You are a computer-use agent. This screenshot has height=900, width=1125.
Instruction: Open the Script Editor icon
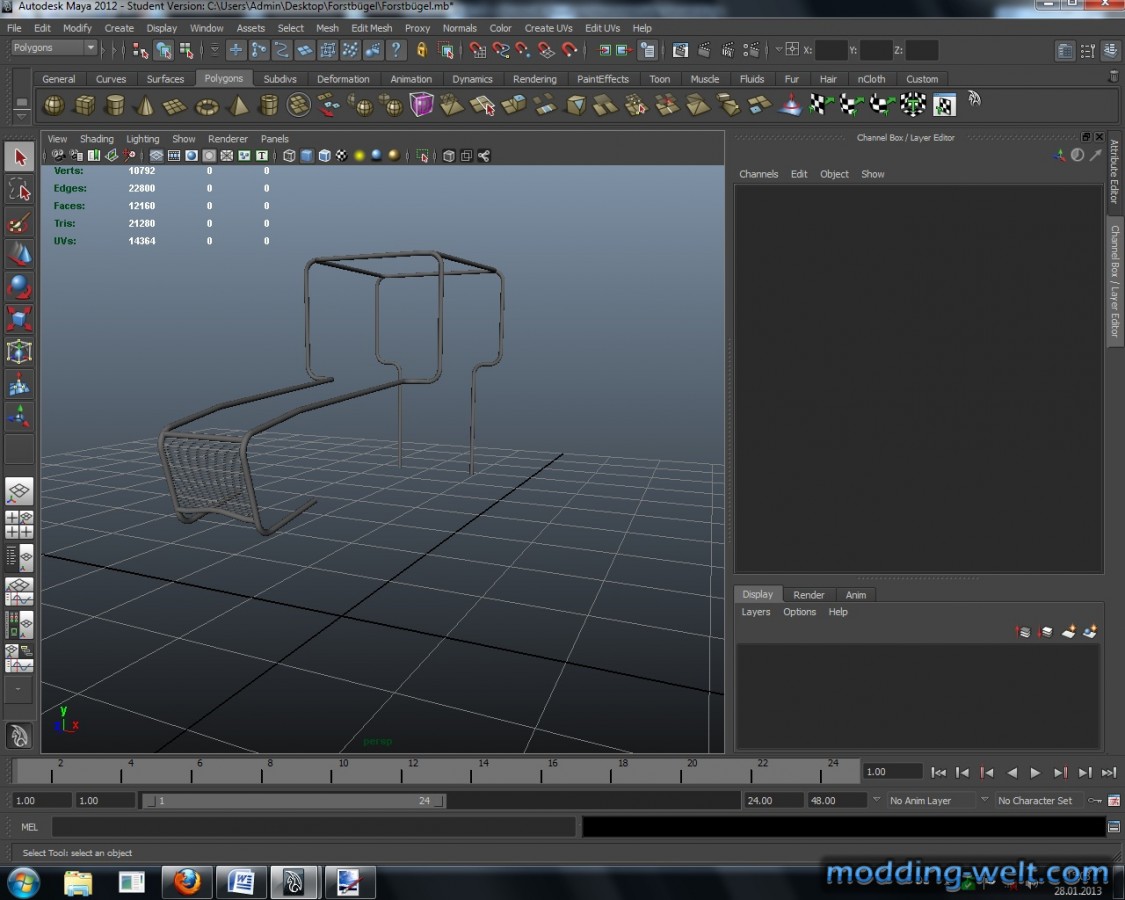click(1114, 827)
